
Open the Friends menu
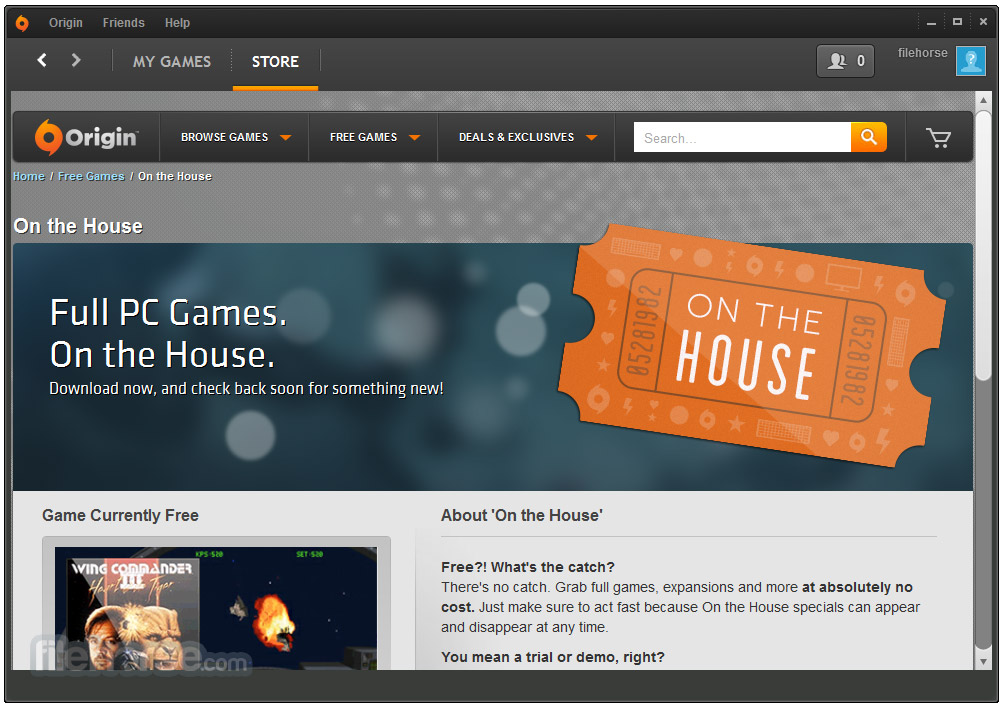coord(124,23)
